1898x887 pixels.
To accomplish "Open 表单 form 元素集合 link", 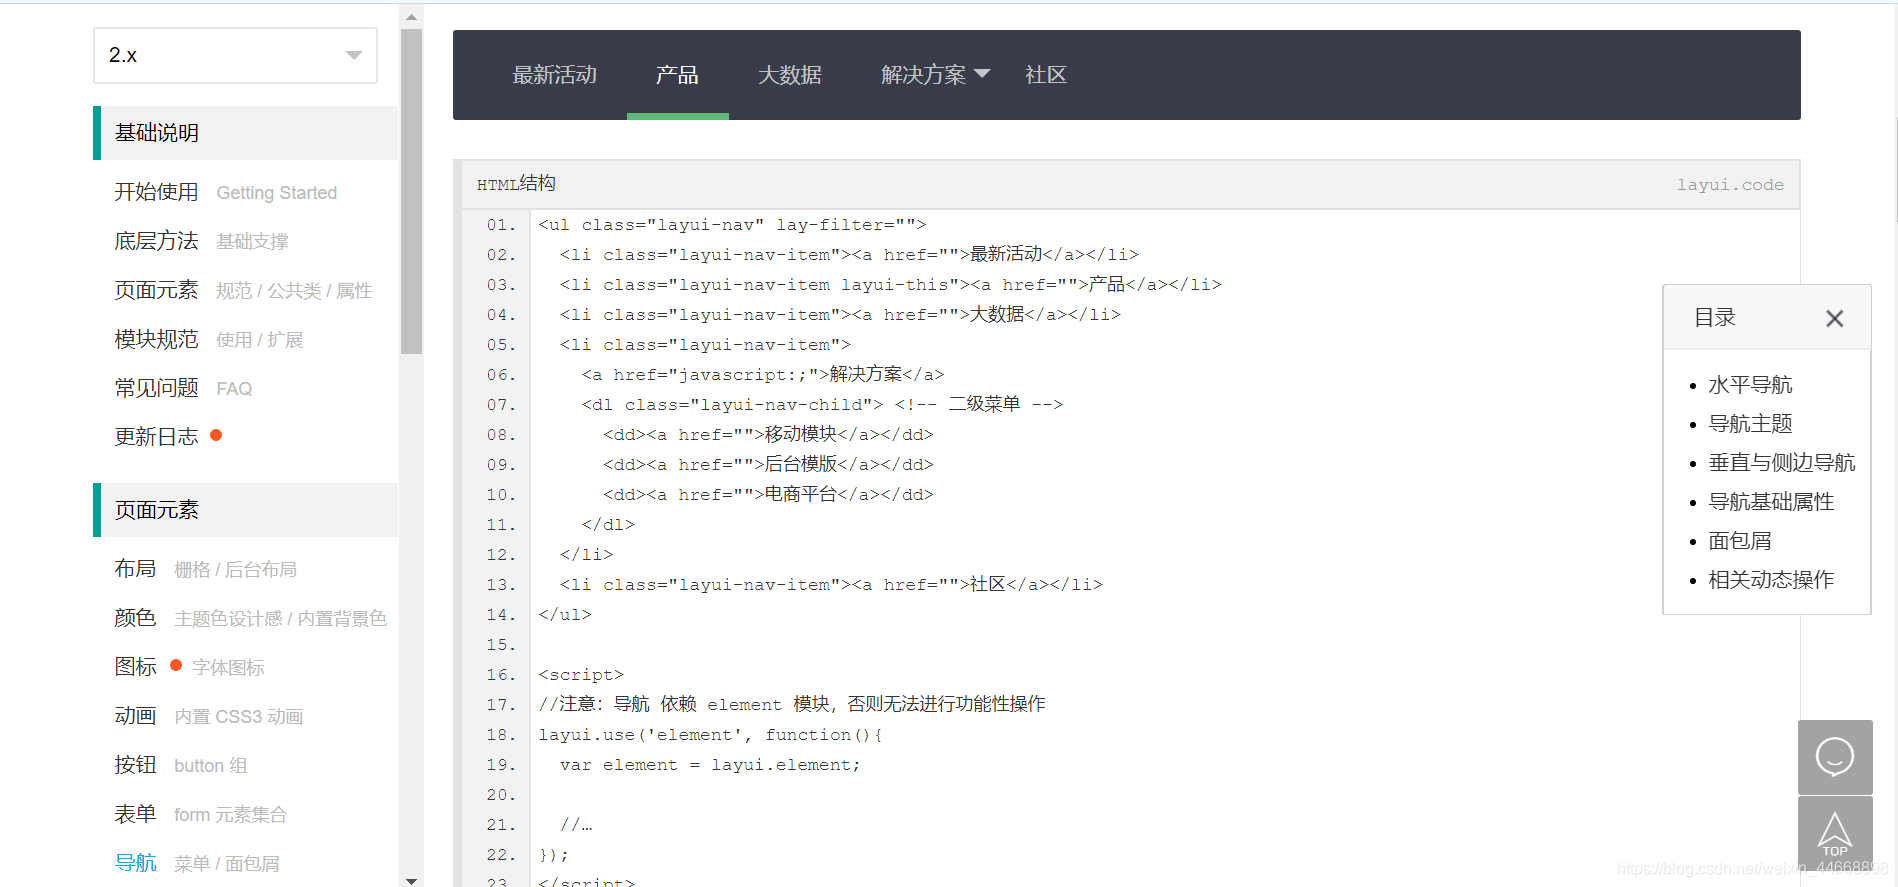I will (200, 814).
